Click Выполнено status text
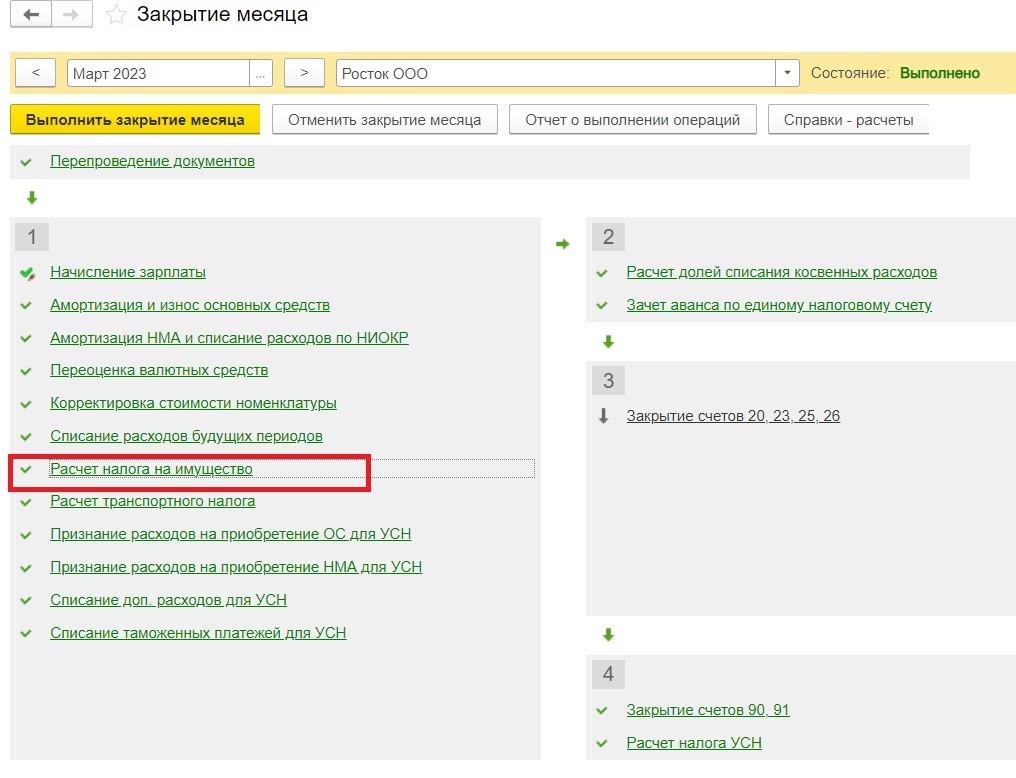Screen dimensions: 1016x778 pos(940,73)
